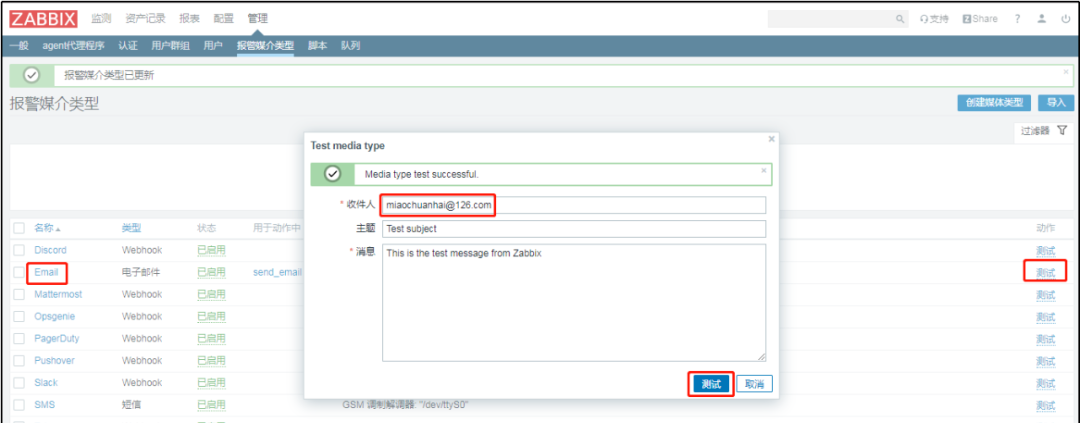This screenshot has width=1080, height=423.
Task: Switch to the 脚本 submenu
Action: [317, 46]
